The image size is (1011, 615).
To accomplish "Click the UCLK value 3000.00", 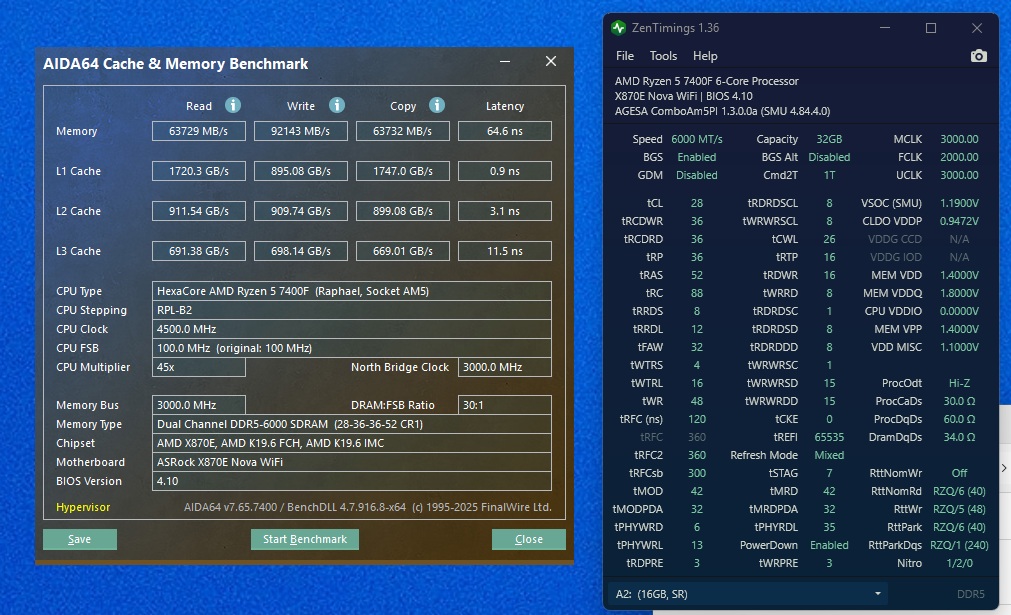I will pos(959,175).
